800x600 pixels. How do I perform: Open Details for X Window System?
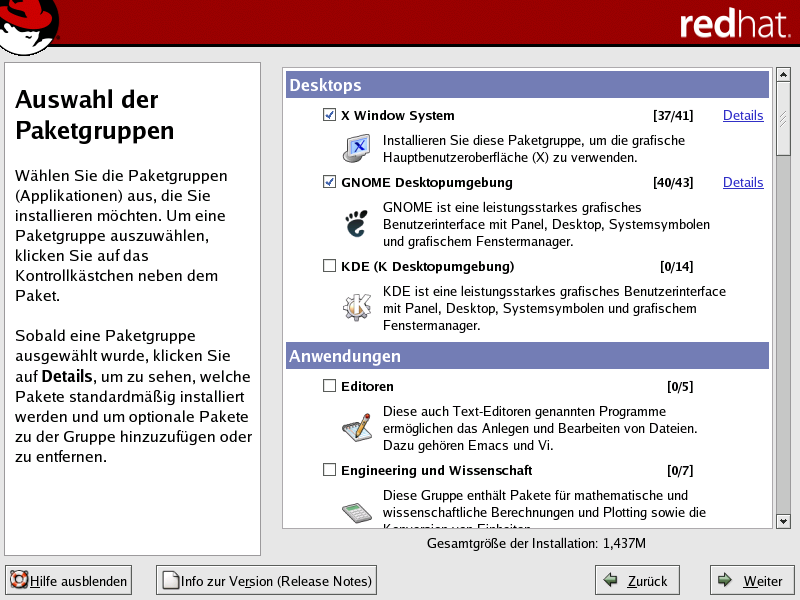pos(743,116)
